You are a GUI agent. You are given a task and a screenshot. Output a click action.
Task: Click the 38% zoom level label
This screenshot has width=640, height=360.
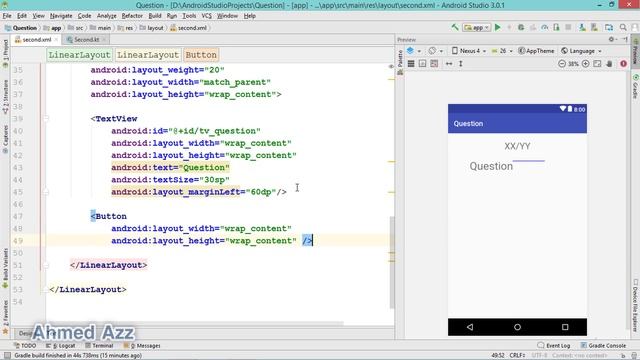573,64
